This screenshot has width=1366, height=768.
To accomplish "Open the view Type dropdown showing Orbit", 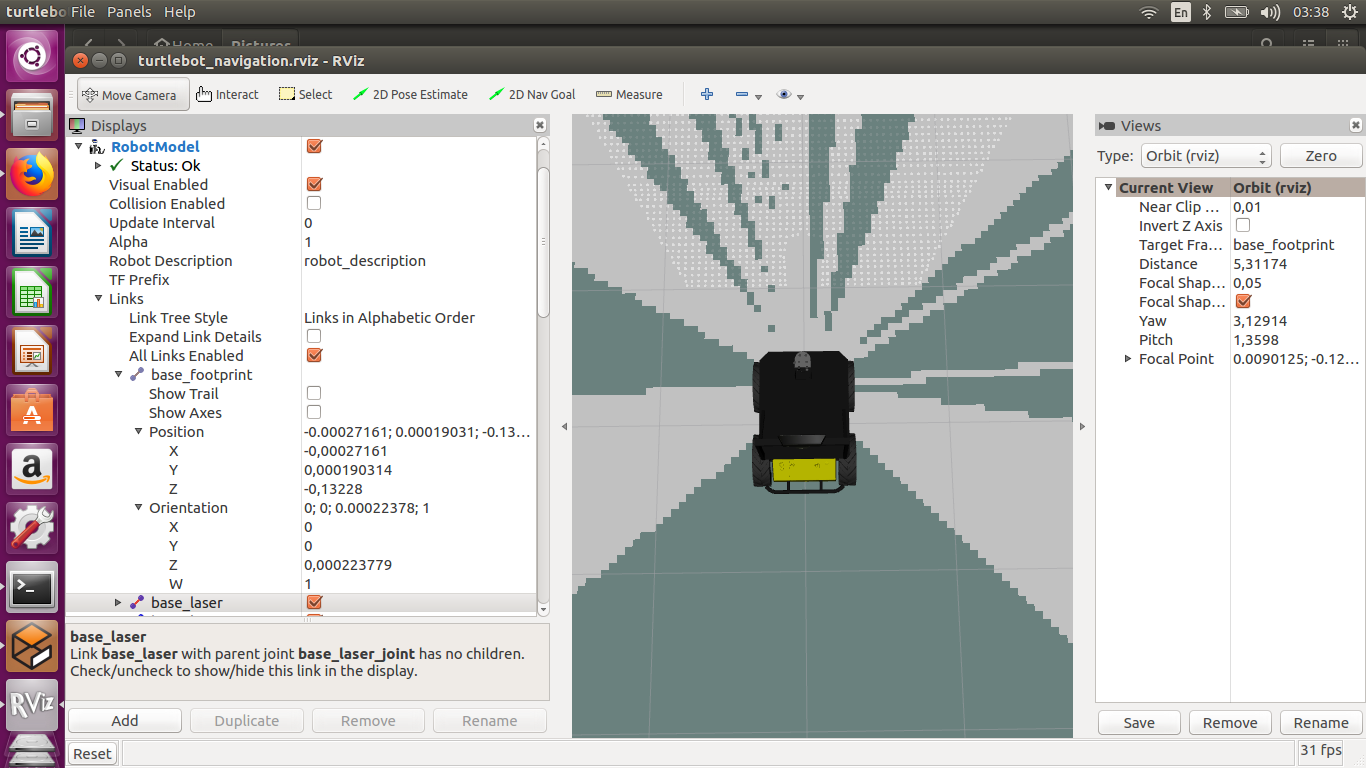I will 1206,156.
